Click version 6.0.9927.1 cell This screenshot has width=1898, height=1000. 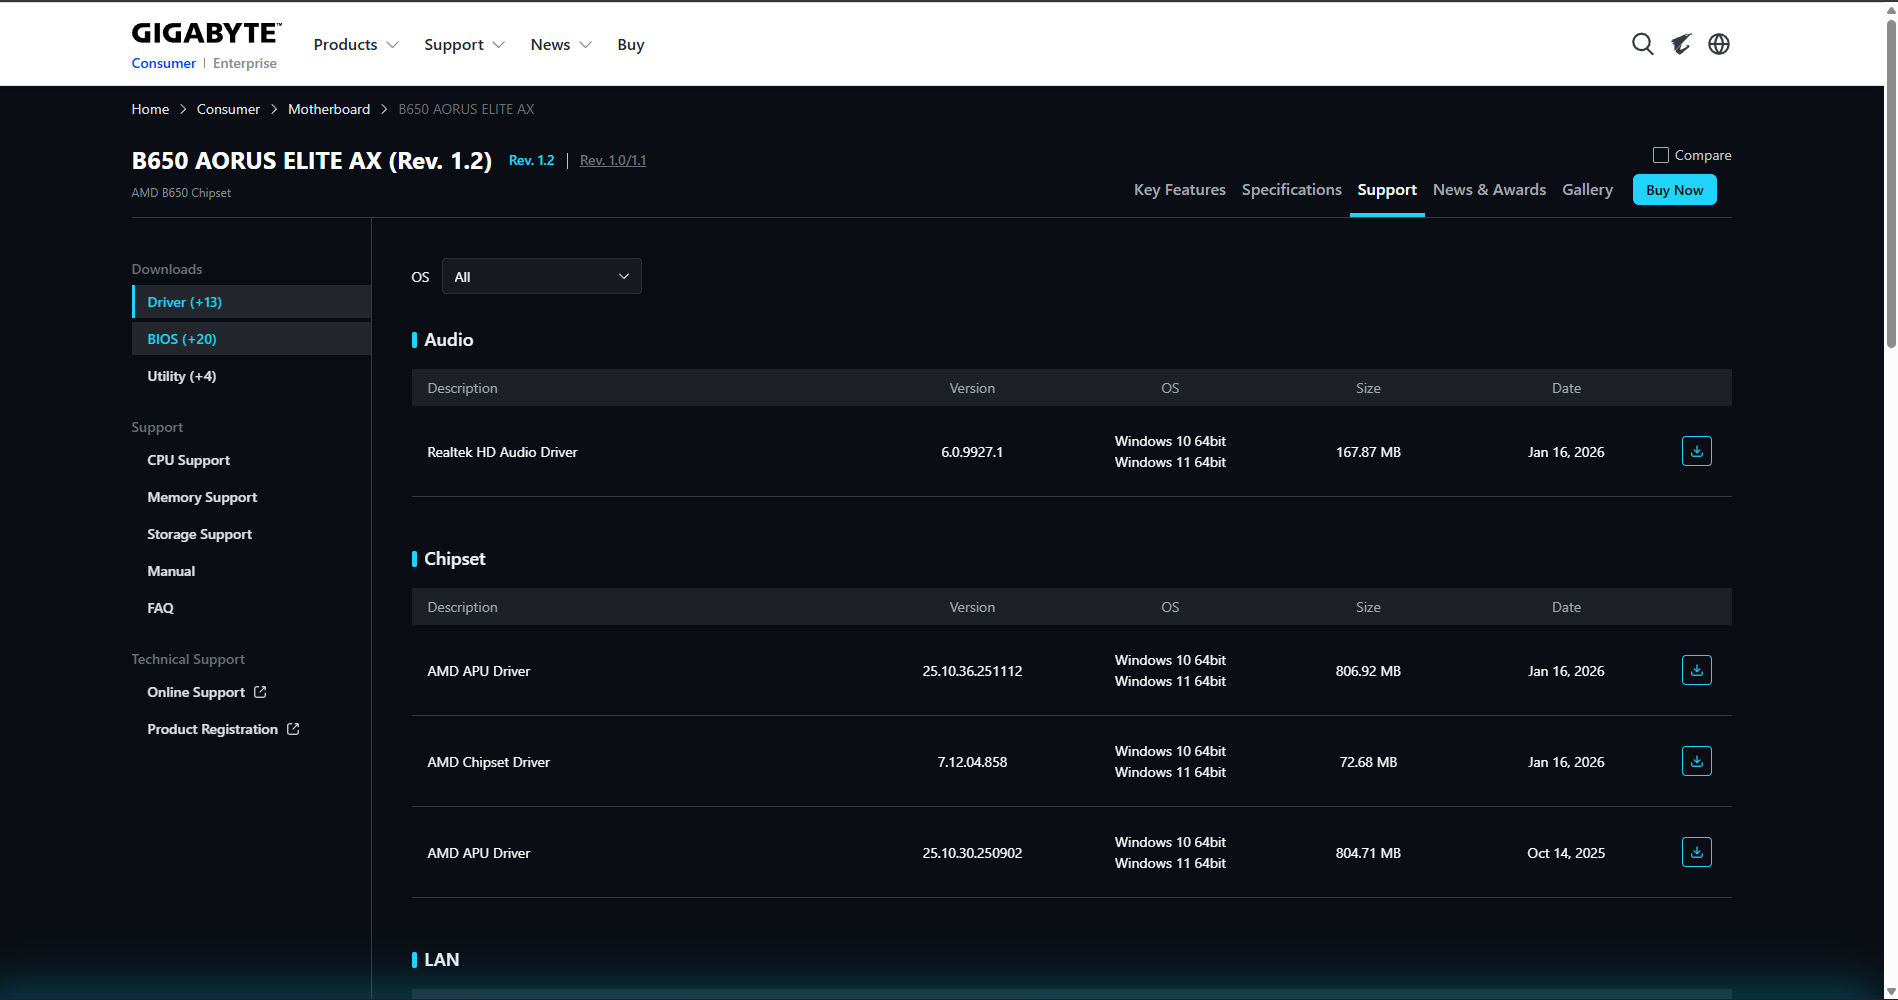click(972, 452)
